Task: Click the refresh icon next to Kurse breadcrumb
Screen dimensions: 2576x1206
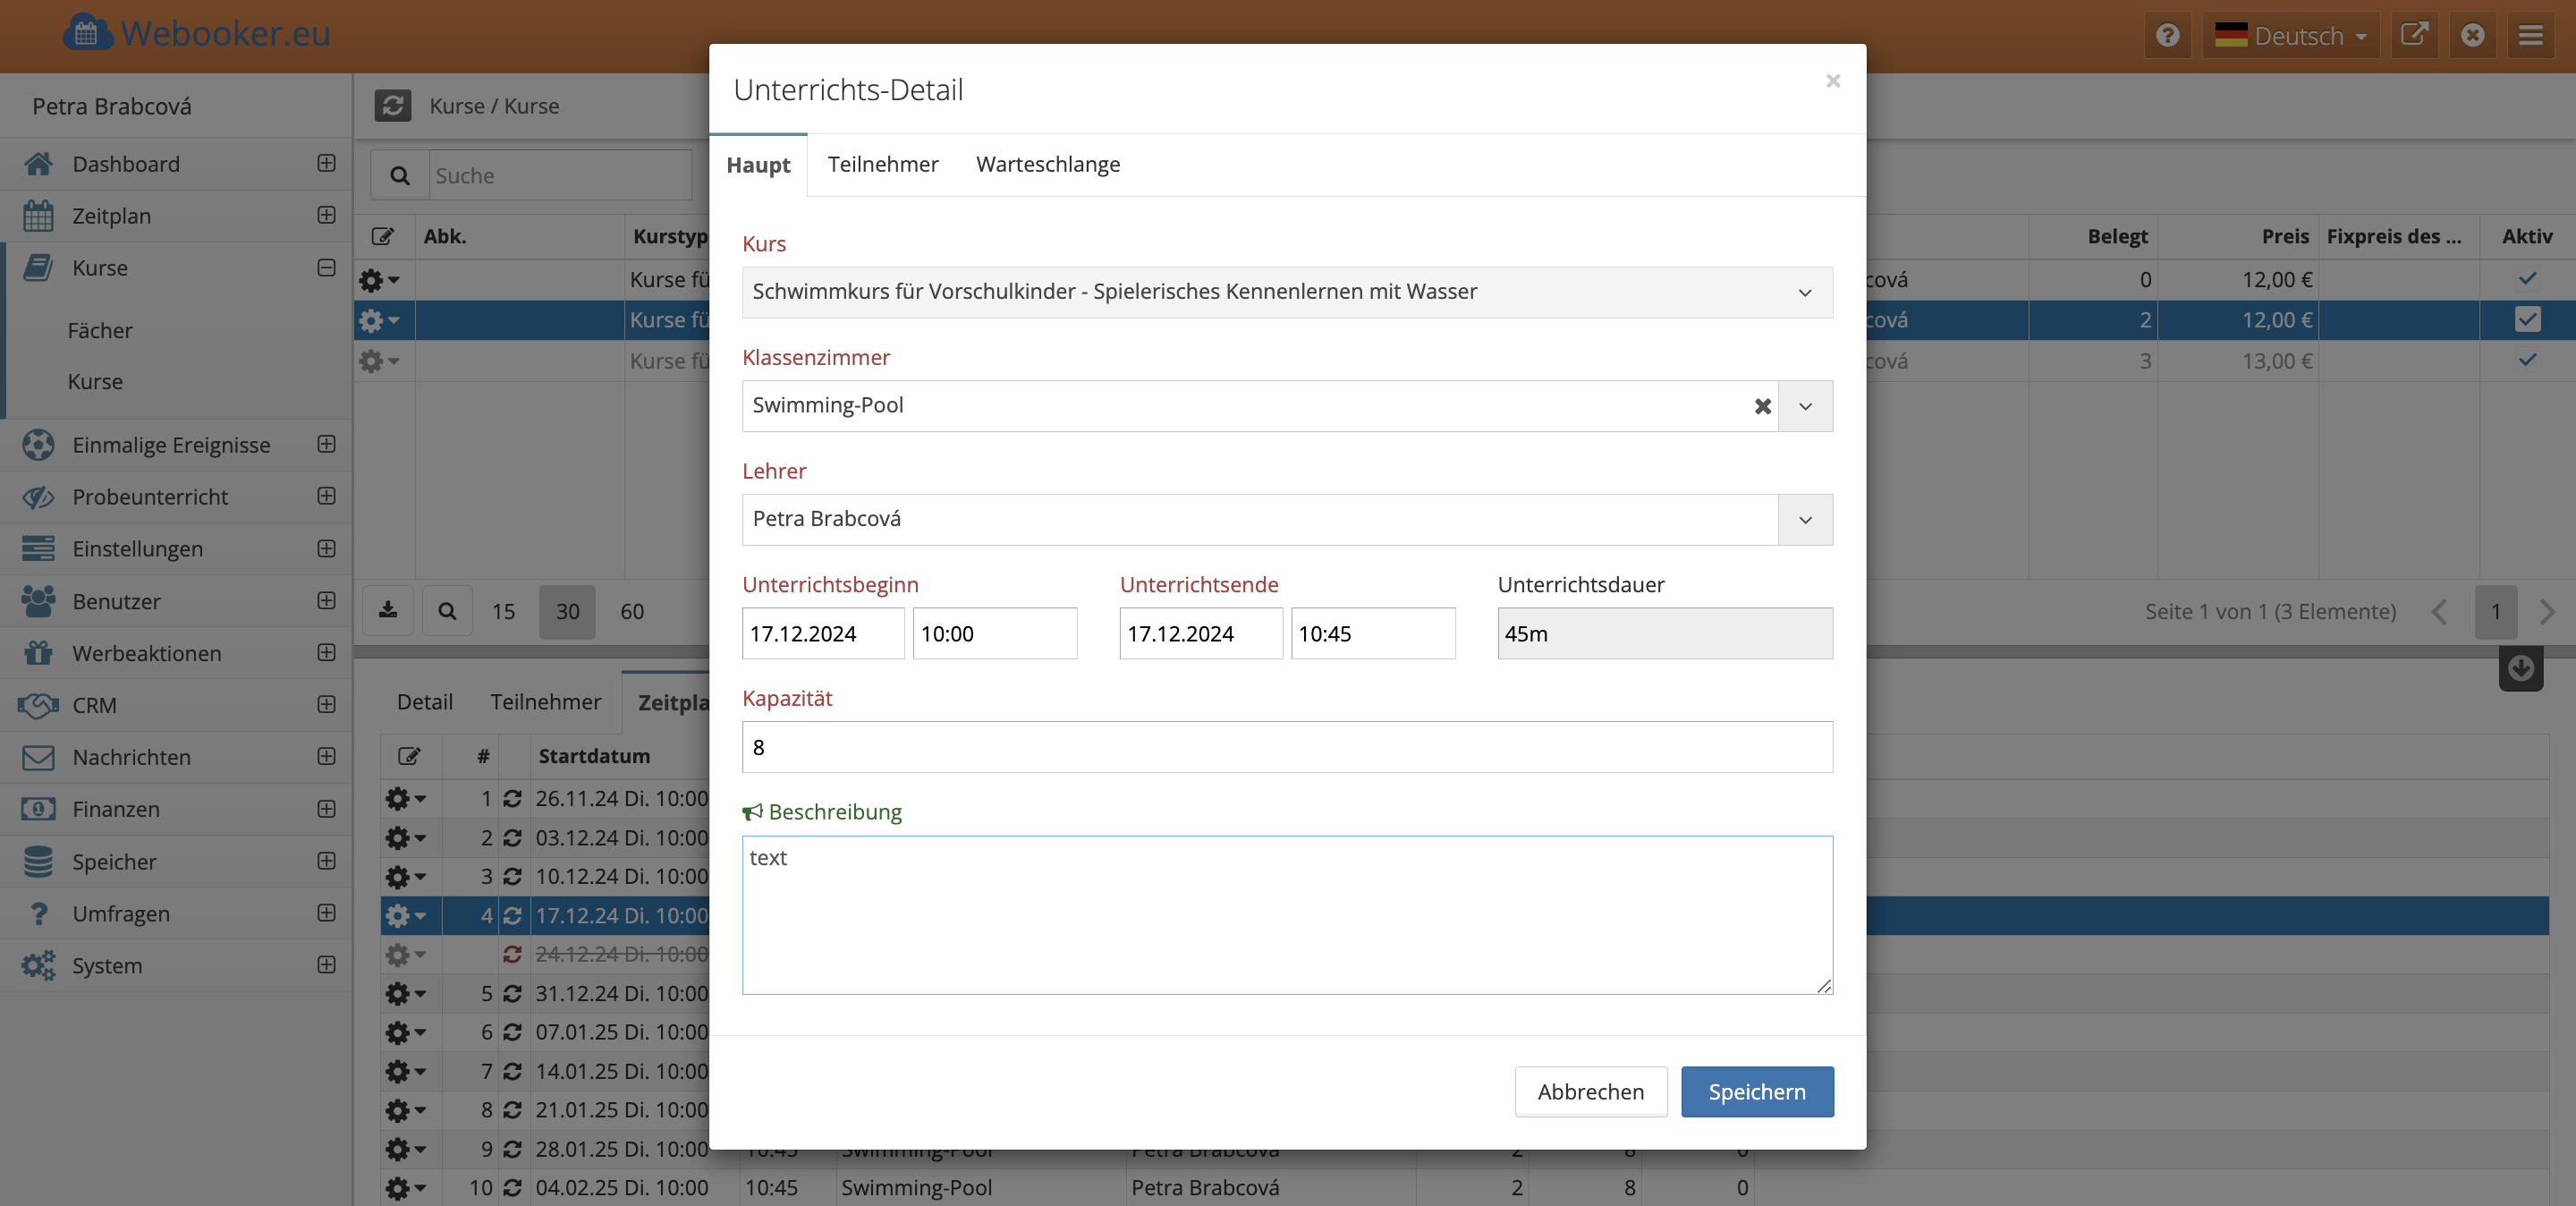Action: click(393, 106)
